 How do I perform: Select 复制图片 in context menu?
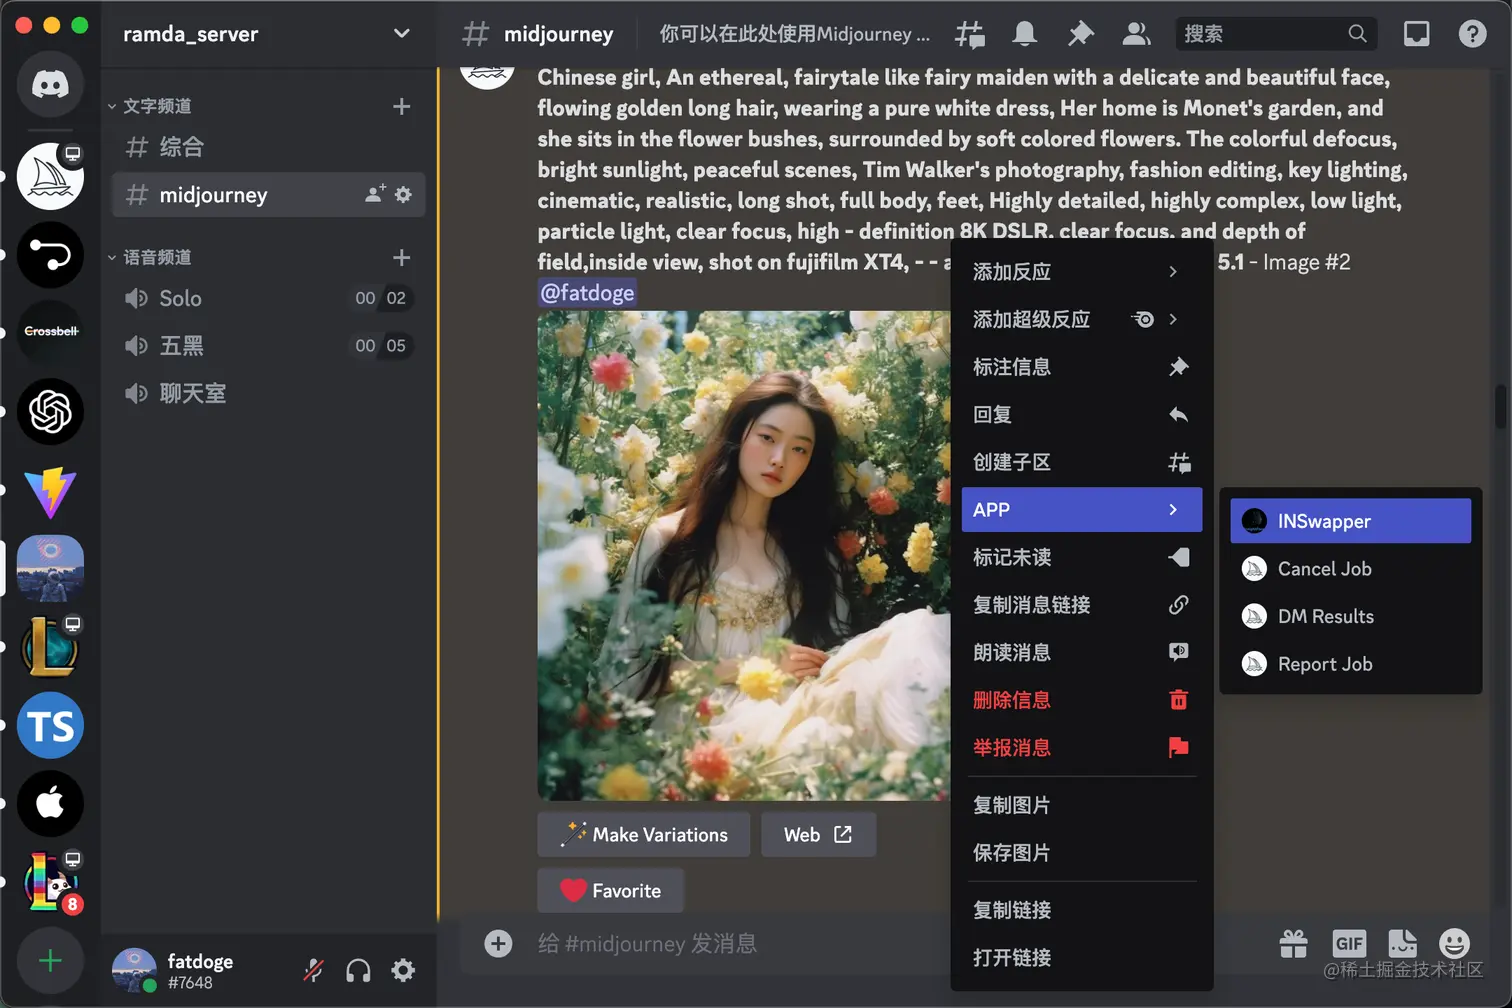tap(1081, 805)
